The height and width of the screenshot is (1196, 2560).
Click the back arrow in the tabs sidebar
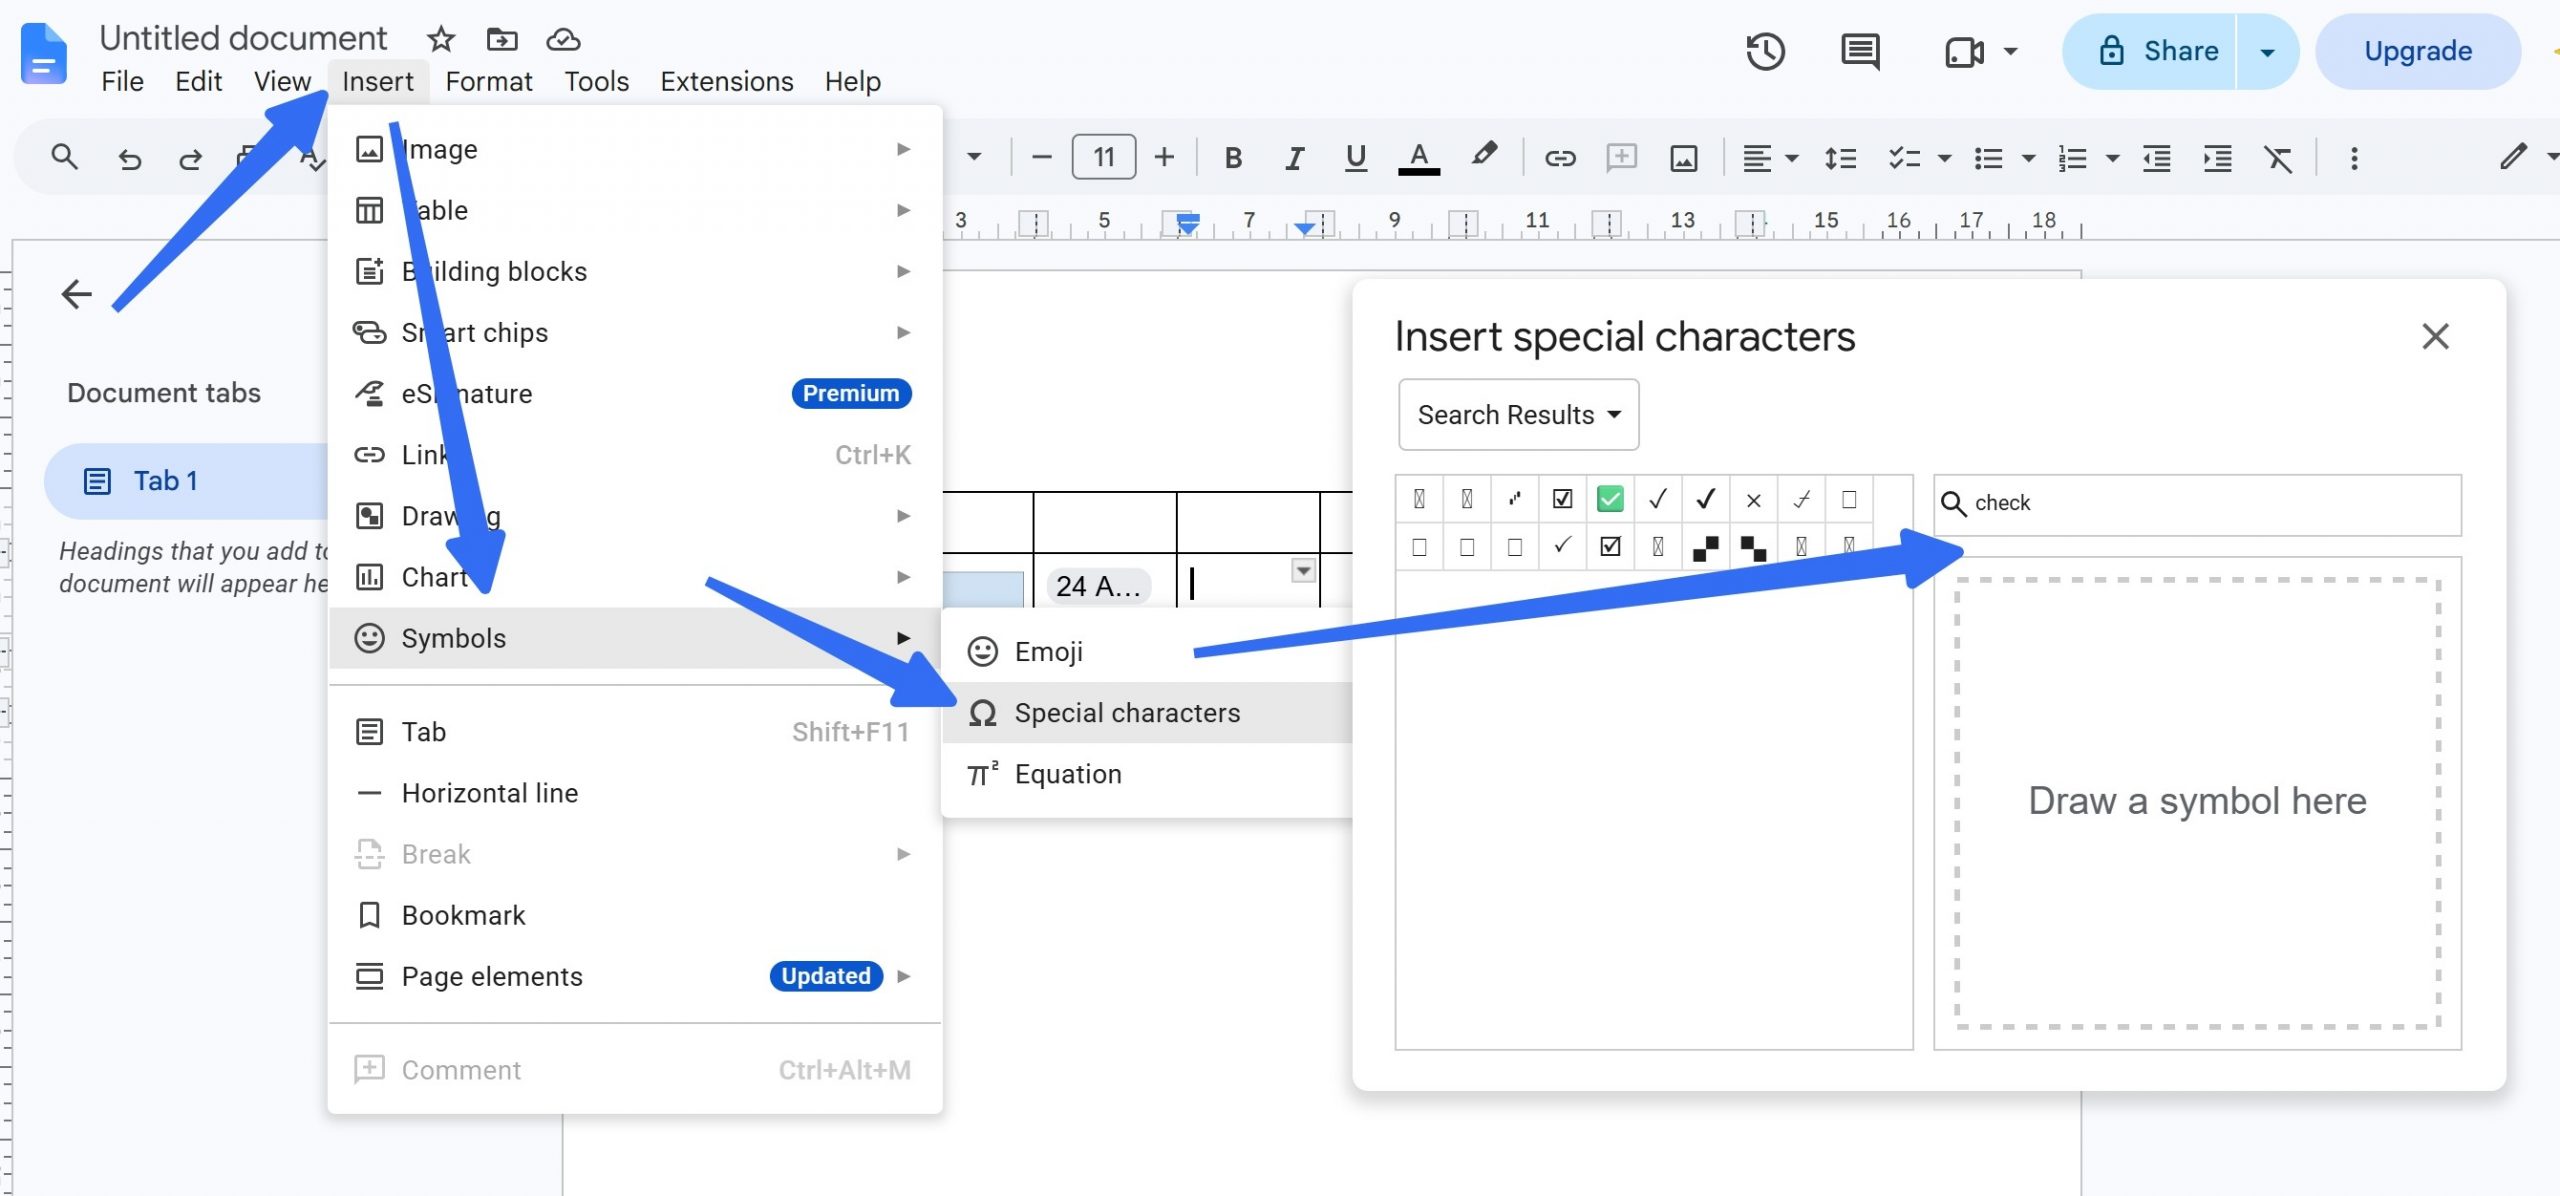(76, 294)
